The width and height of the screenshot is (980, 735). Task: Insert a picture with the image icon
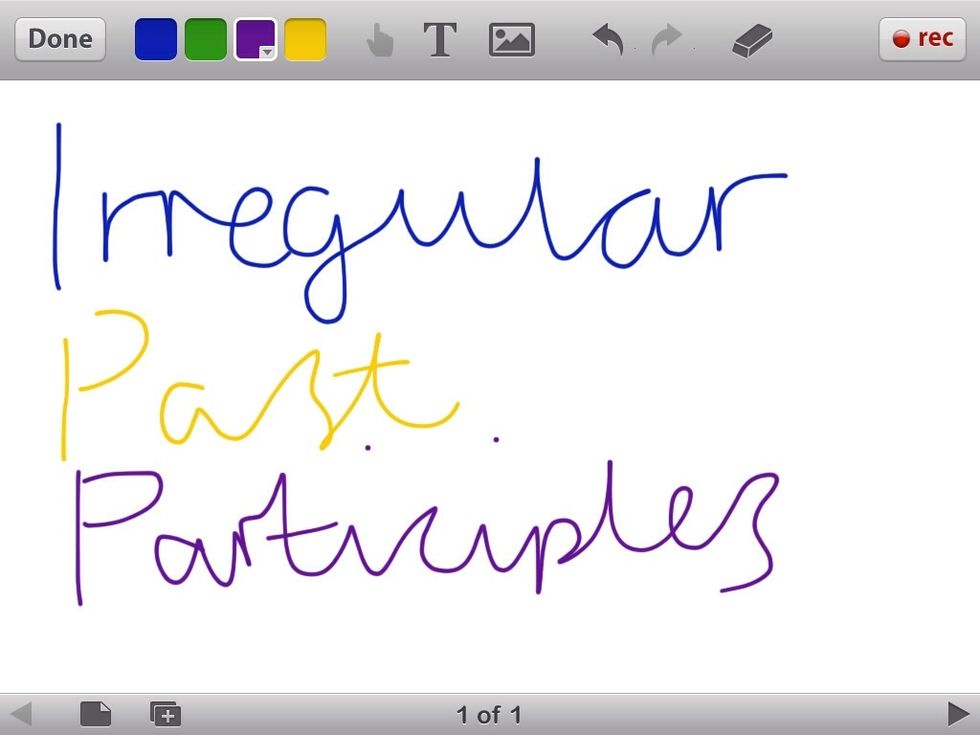point(511,40)
